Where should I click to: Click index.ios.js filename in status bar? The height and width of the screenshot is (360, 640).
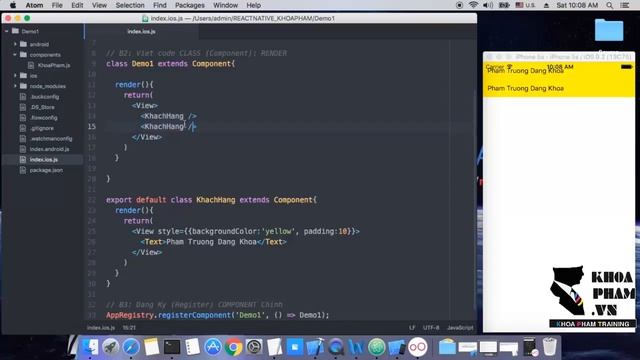point(101,327)
